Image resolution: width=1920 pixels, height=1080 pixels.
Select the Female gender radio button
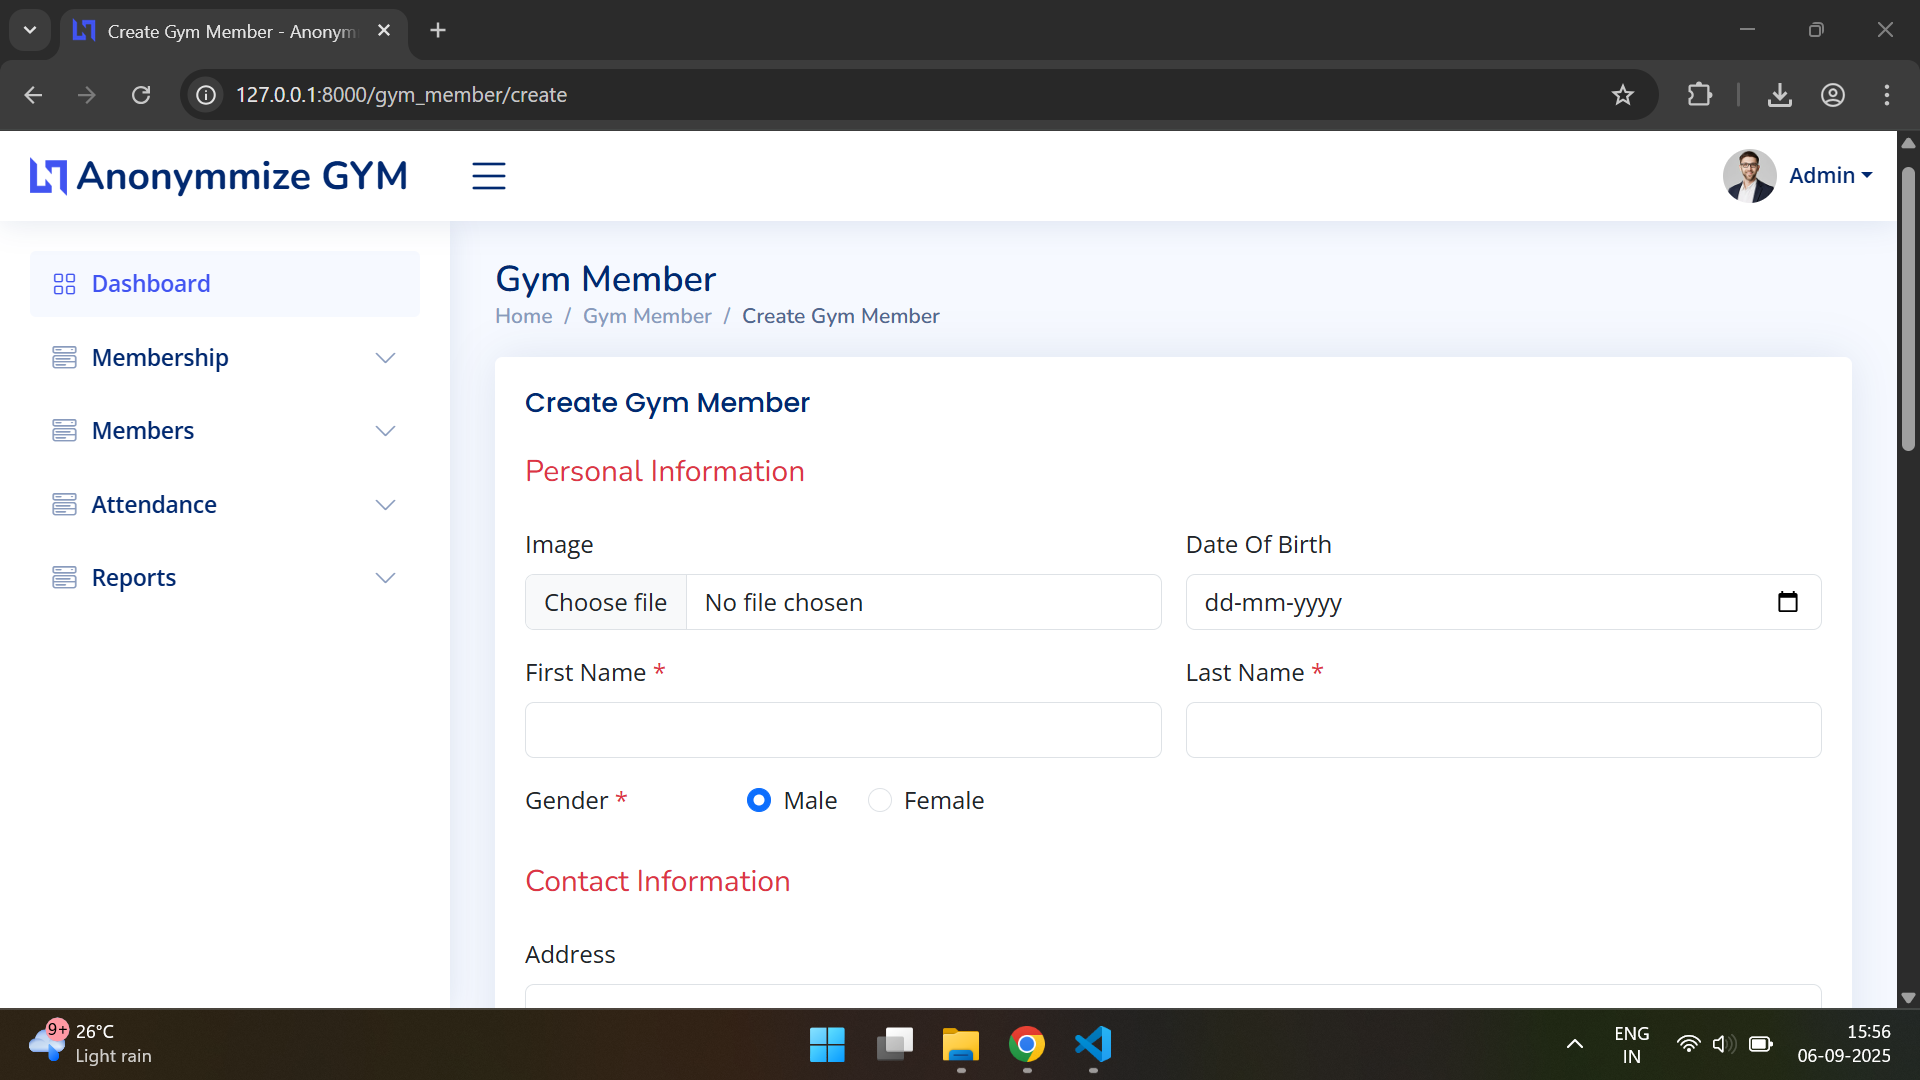pyautogui.click(x=880, y=800)
